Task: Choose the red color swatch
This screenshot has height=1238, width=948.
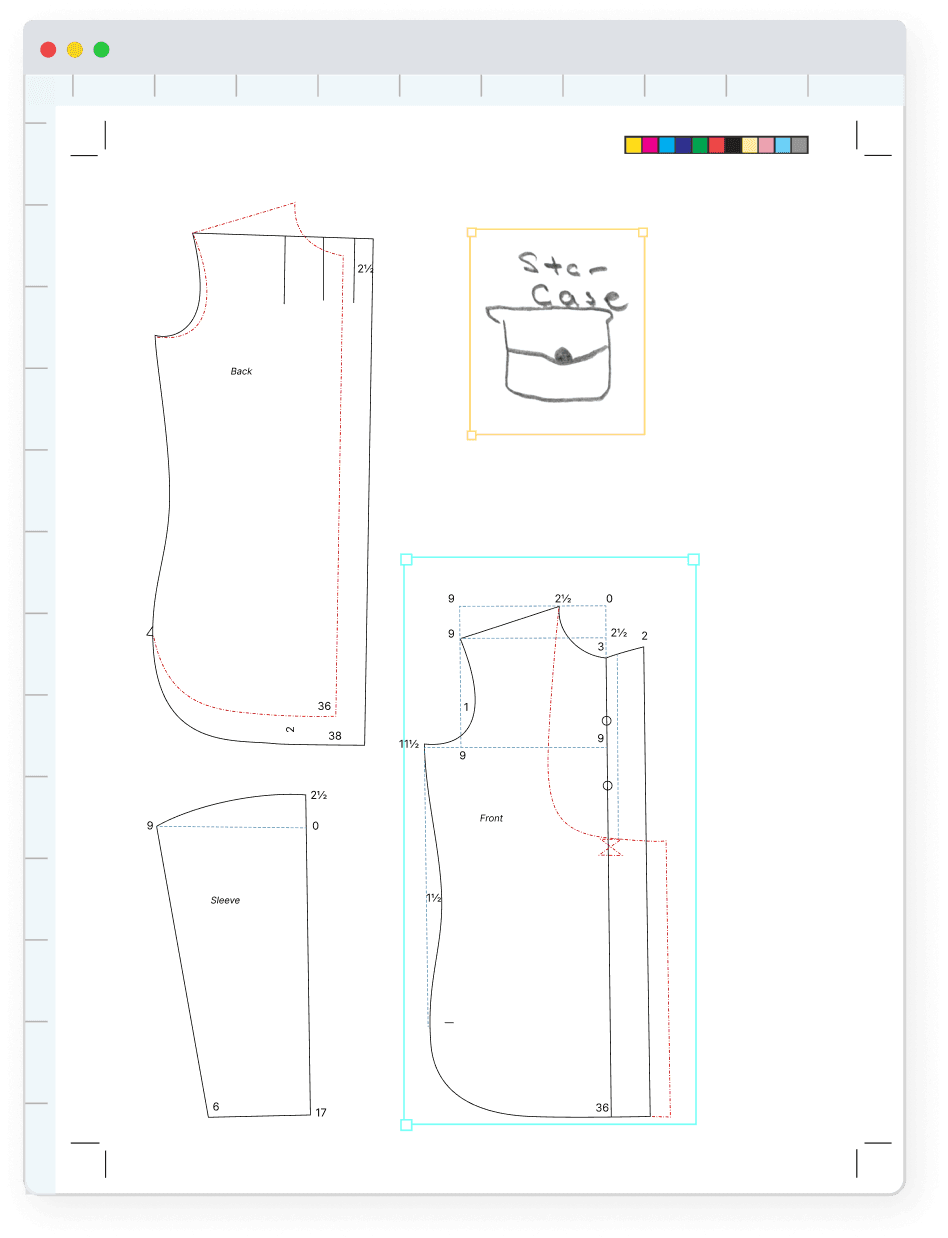Action: tap(716, 145)
